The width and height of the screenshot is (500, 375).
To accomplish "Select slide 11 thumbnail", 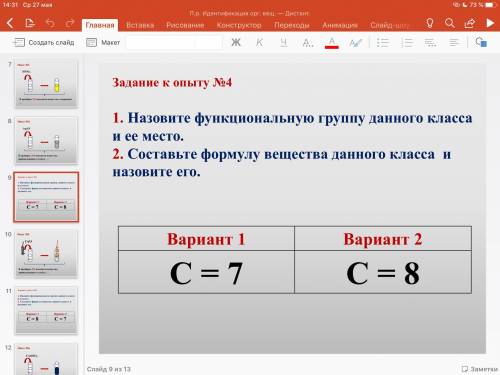I will pyautogui.click(x=46, y=310).
